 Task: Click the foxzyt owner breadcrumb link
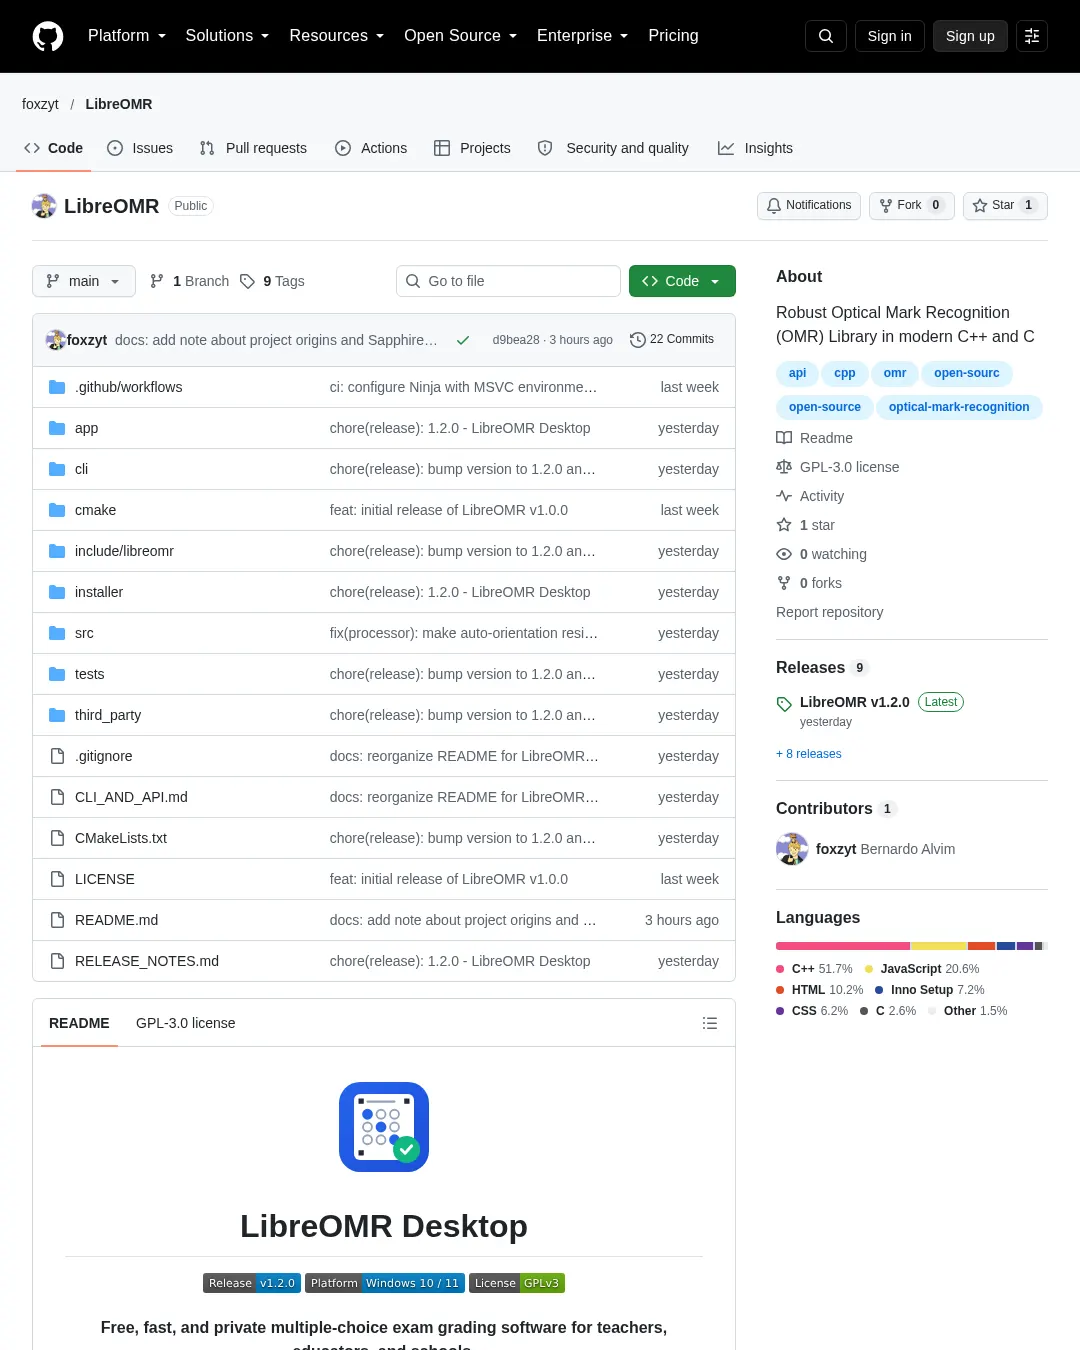40,104
